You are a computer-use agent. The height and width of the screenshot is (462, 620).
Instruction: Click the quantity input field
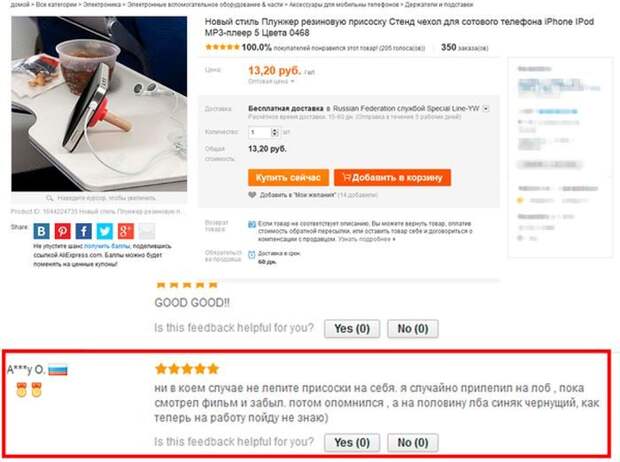click(260, 132)
